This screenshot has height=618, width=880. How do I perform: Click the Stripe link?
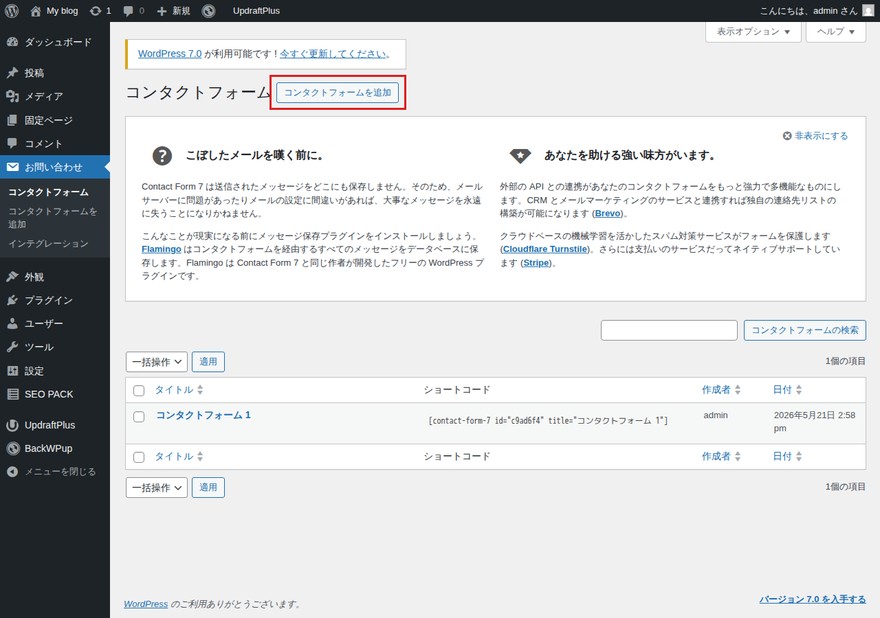(536, 263)
